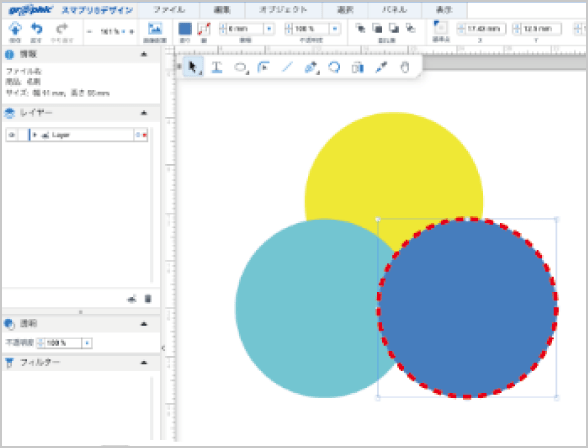Screen dimensions: 588x448
Task: Select the arrow selection tool
Action: 193,67
